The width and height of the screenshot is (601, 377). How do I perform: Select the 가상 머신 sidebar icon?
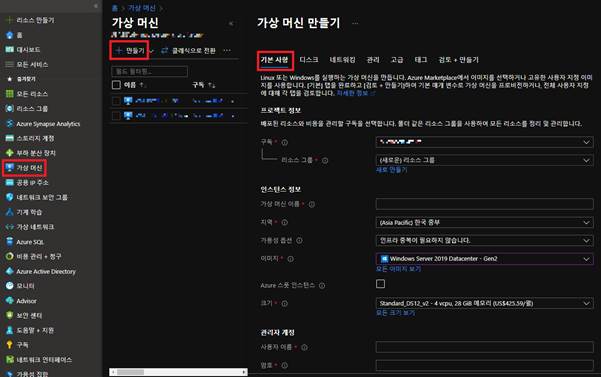tap(10, 167)
